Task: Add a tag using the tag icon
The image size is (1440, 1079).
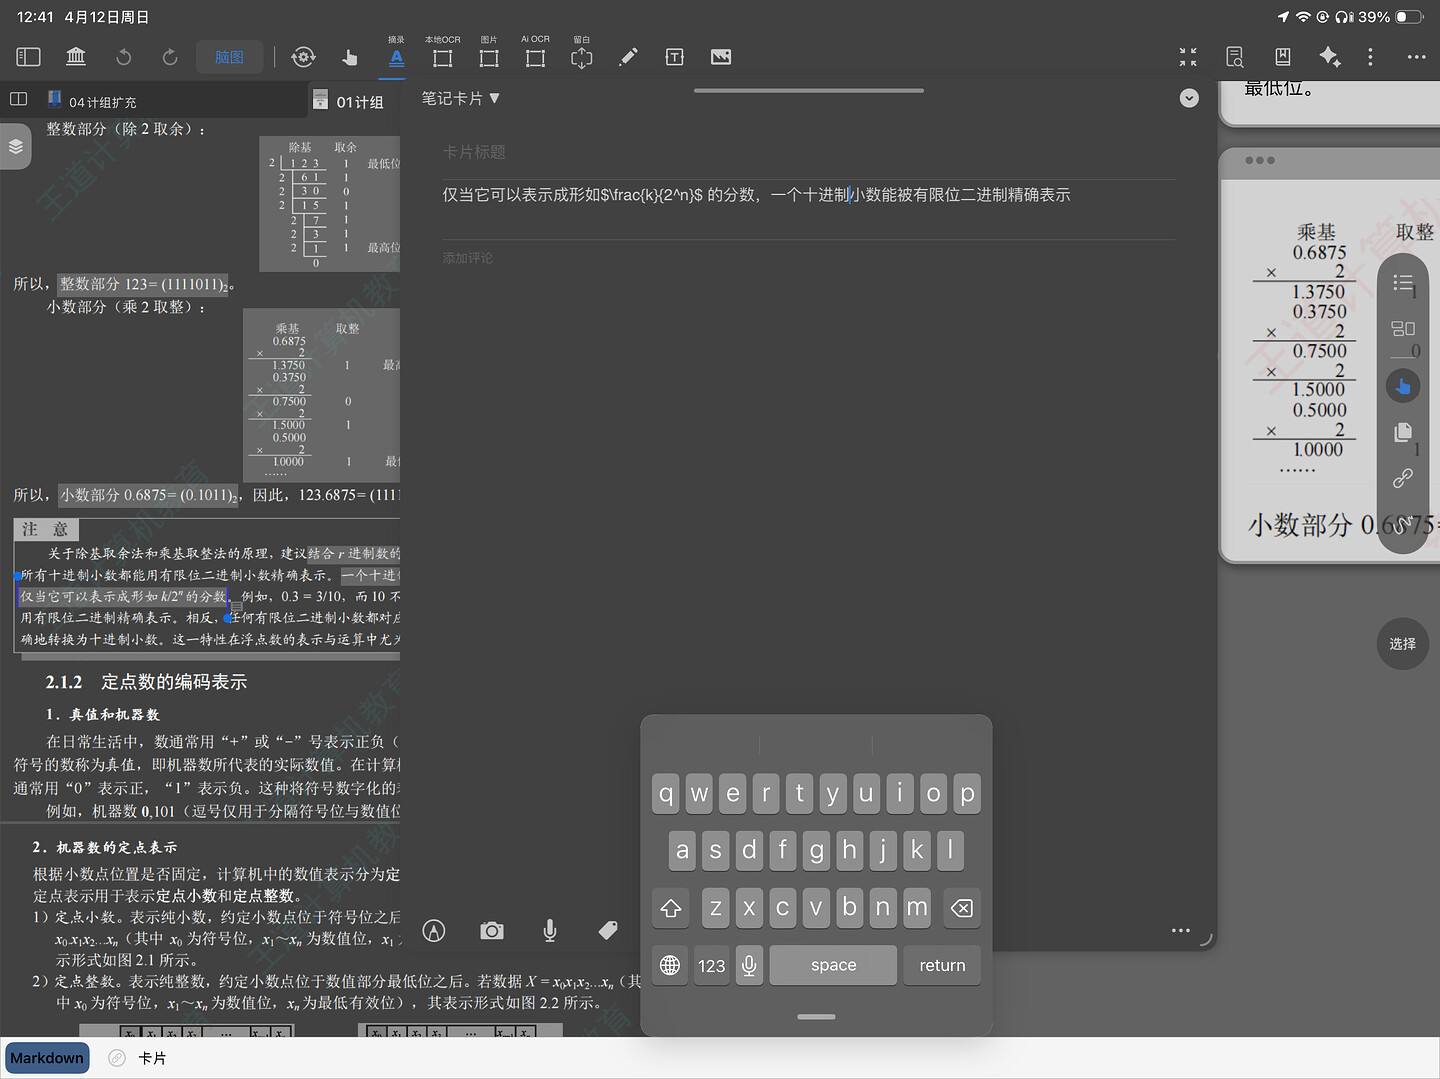Action: tap(608, 931)
